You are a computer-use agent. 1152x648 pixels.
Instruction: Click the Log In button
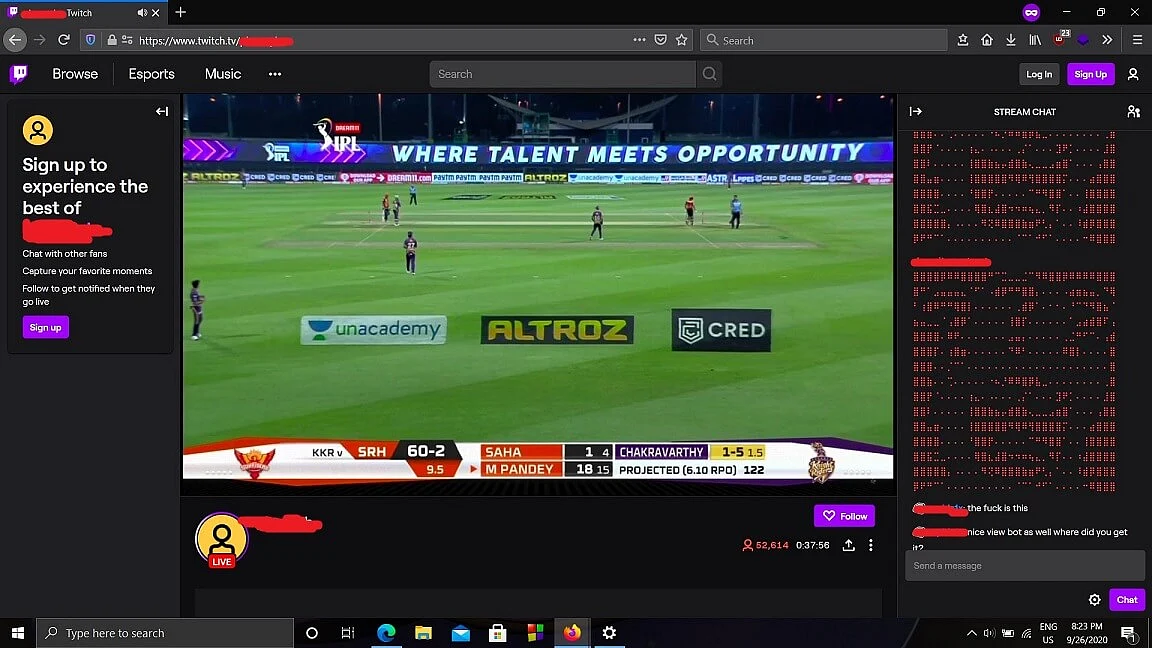pos(1039,74)
